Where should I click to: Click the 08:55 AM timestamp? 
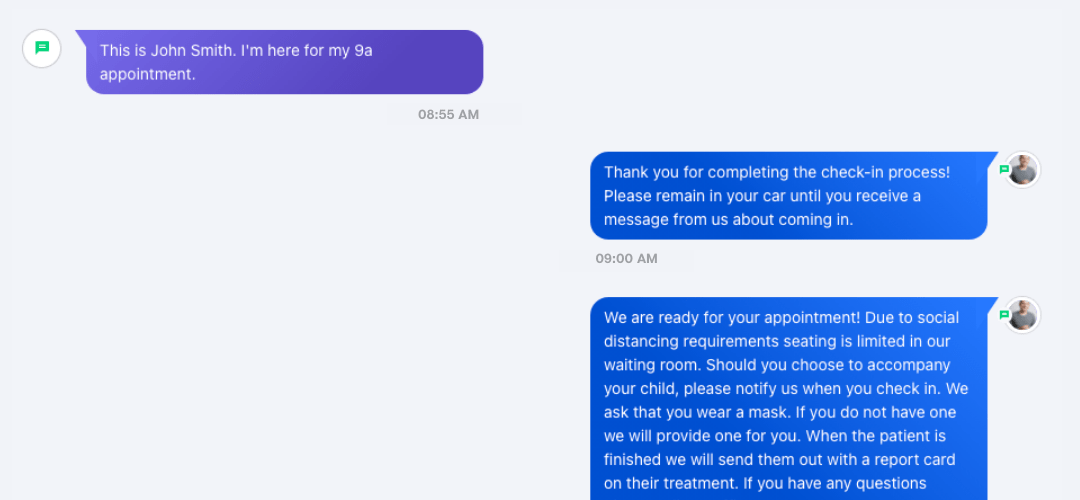(x=448, y=114)
